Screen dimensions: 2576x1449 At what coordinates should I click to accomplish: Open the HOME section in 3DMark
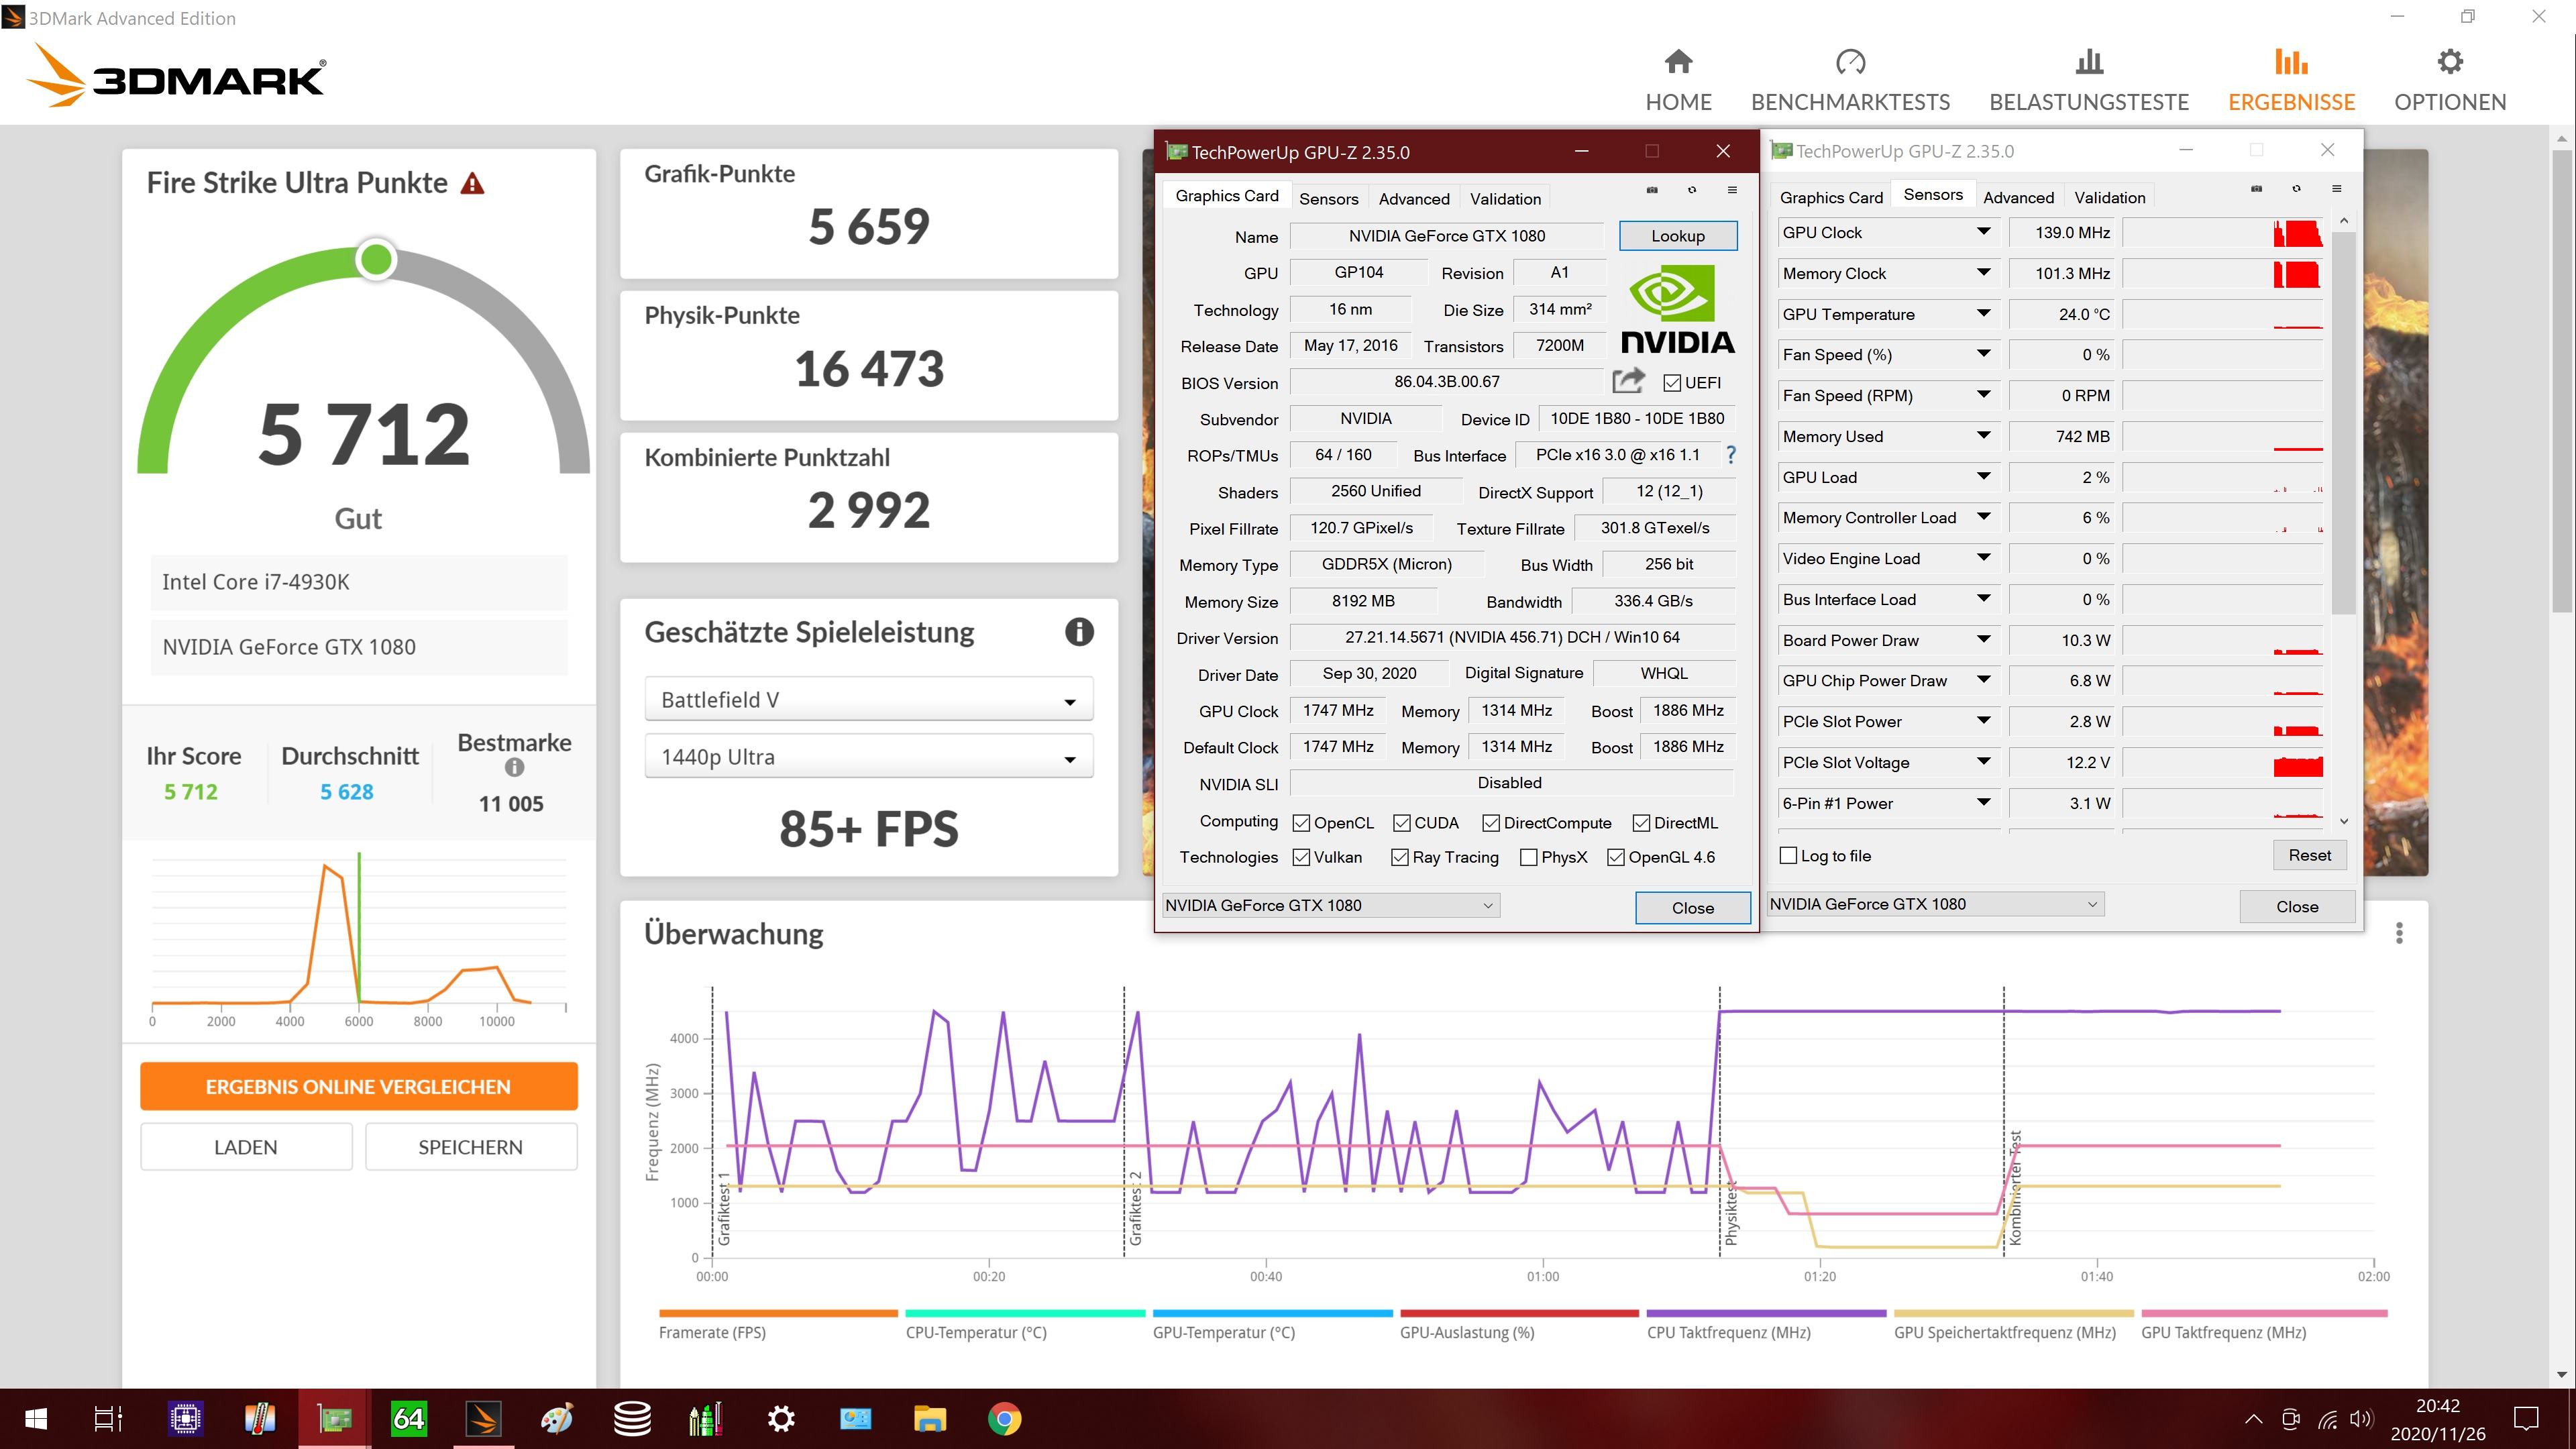point(1678,81)
